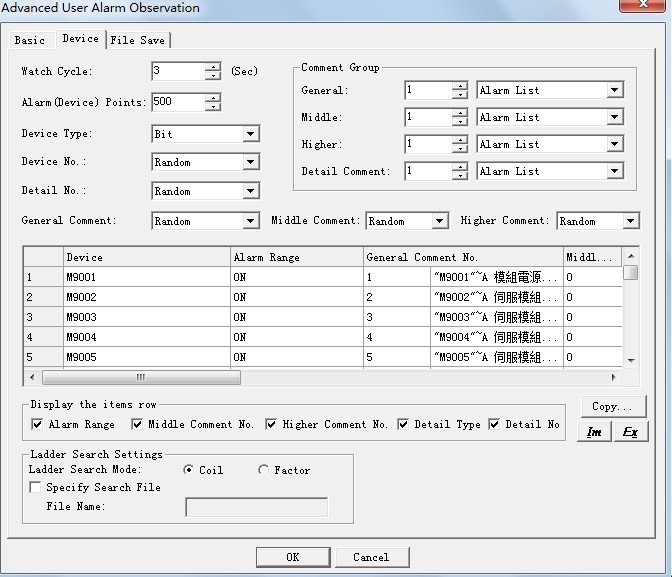Click the Copy... button

613,407
